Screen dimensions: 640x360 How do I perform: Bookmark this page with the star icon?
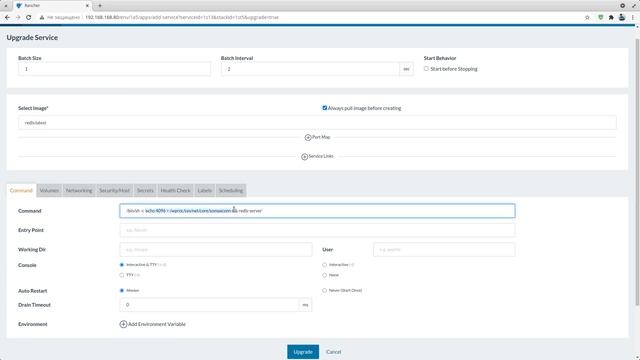click(587, 18)
